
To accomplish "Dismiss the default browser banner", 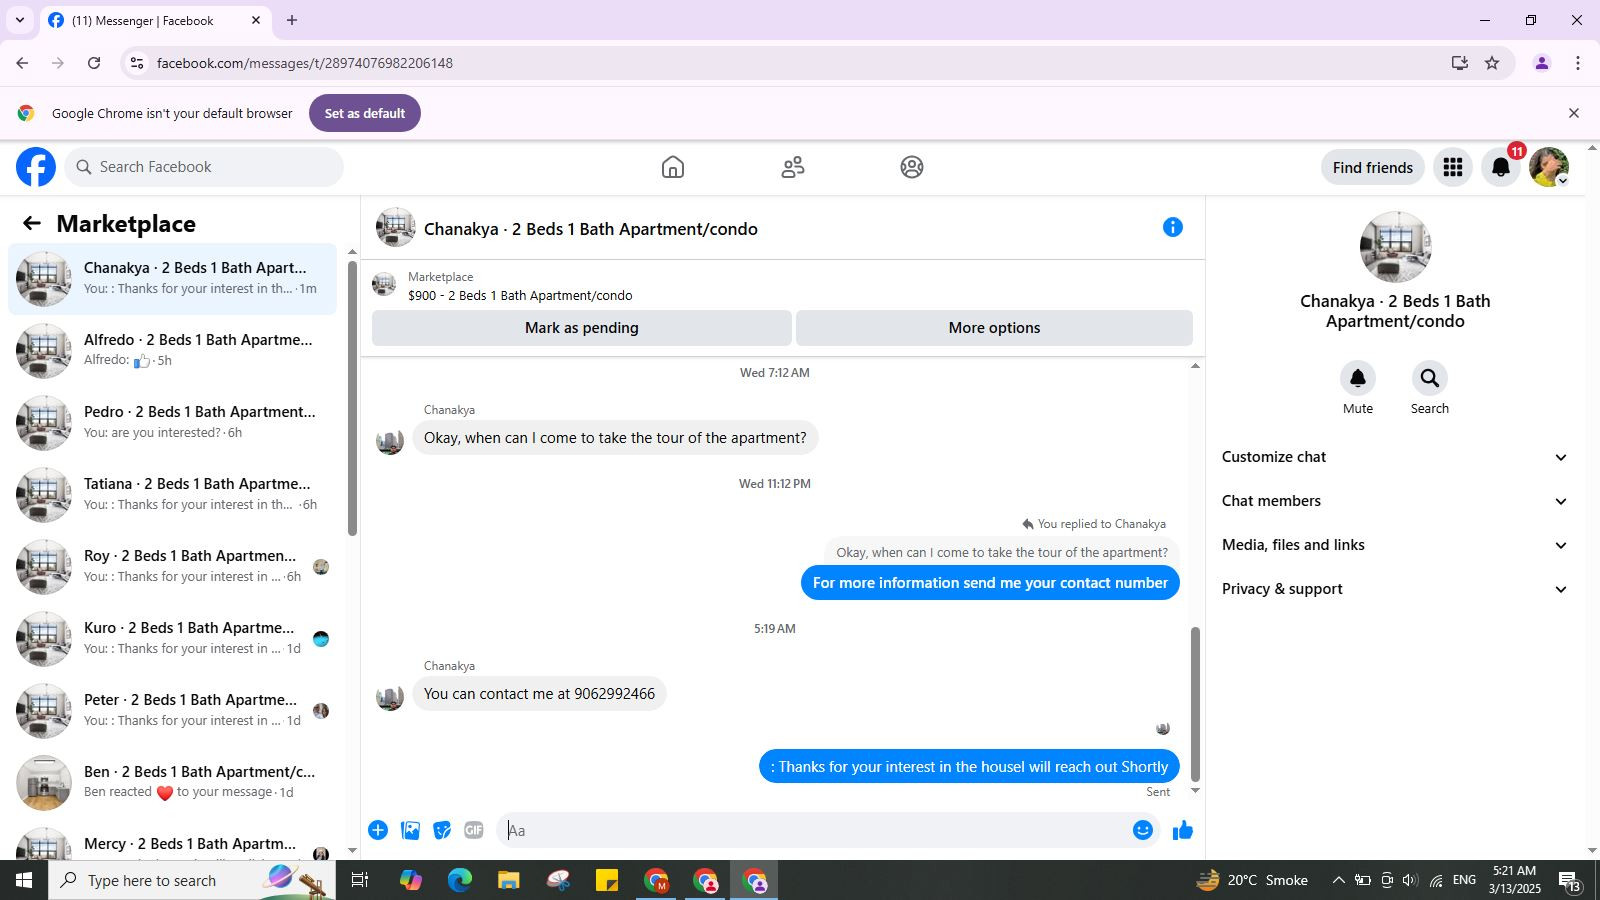I will click(1574, 113).
